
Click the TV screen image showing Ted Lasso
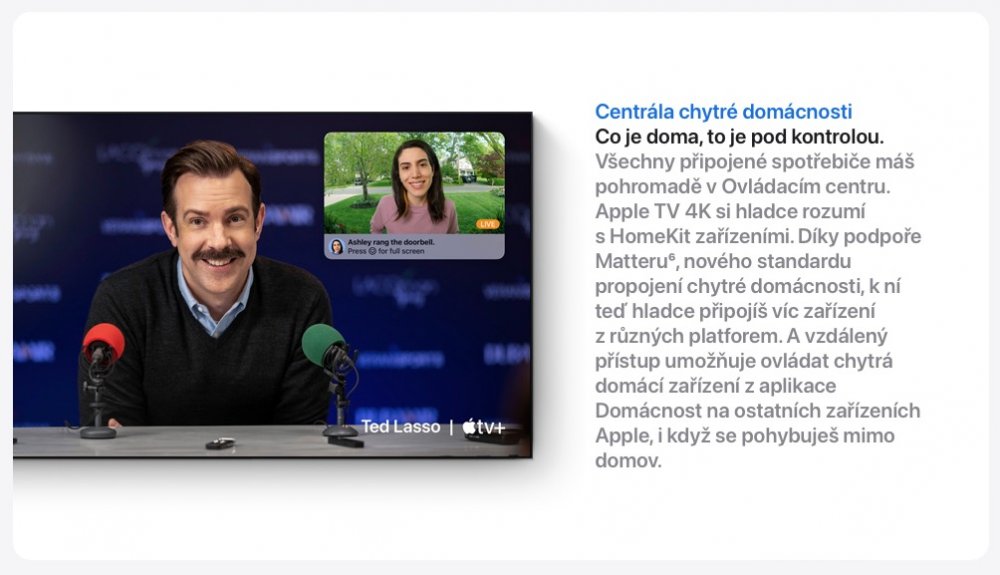pos(272,285)
